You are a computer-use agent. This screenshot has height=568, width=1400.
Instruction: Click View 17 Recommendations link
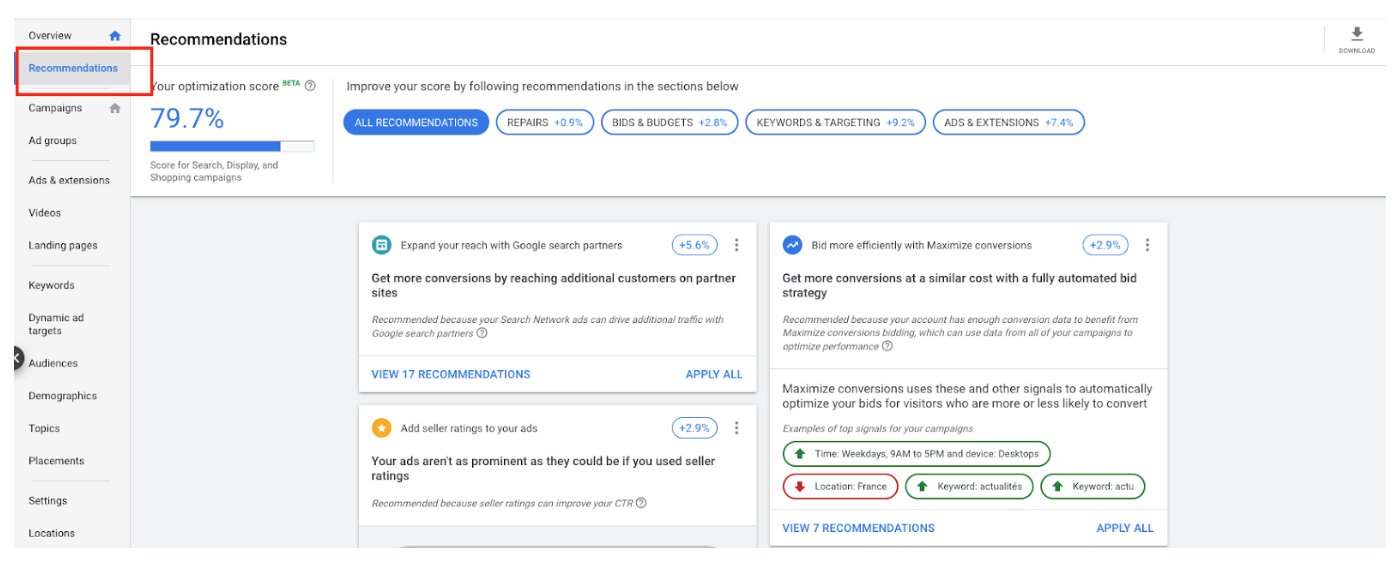451,374
